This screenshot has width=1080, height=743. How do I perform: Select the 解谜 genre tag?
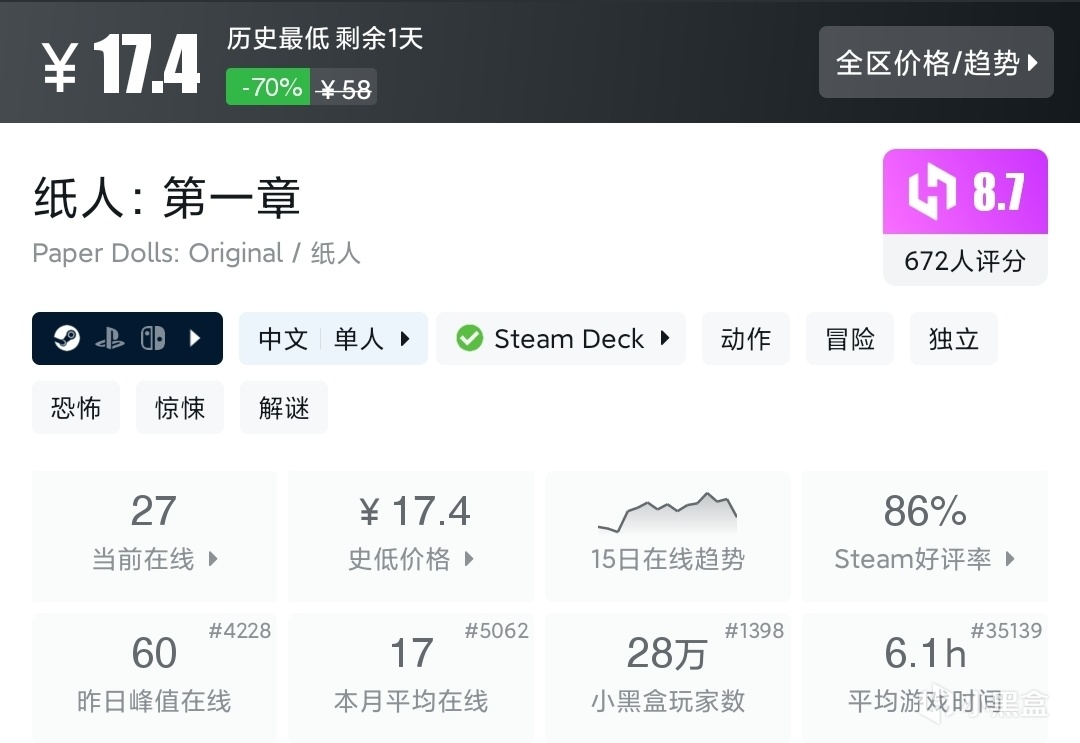click(284, 408)
